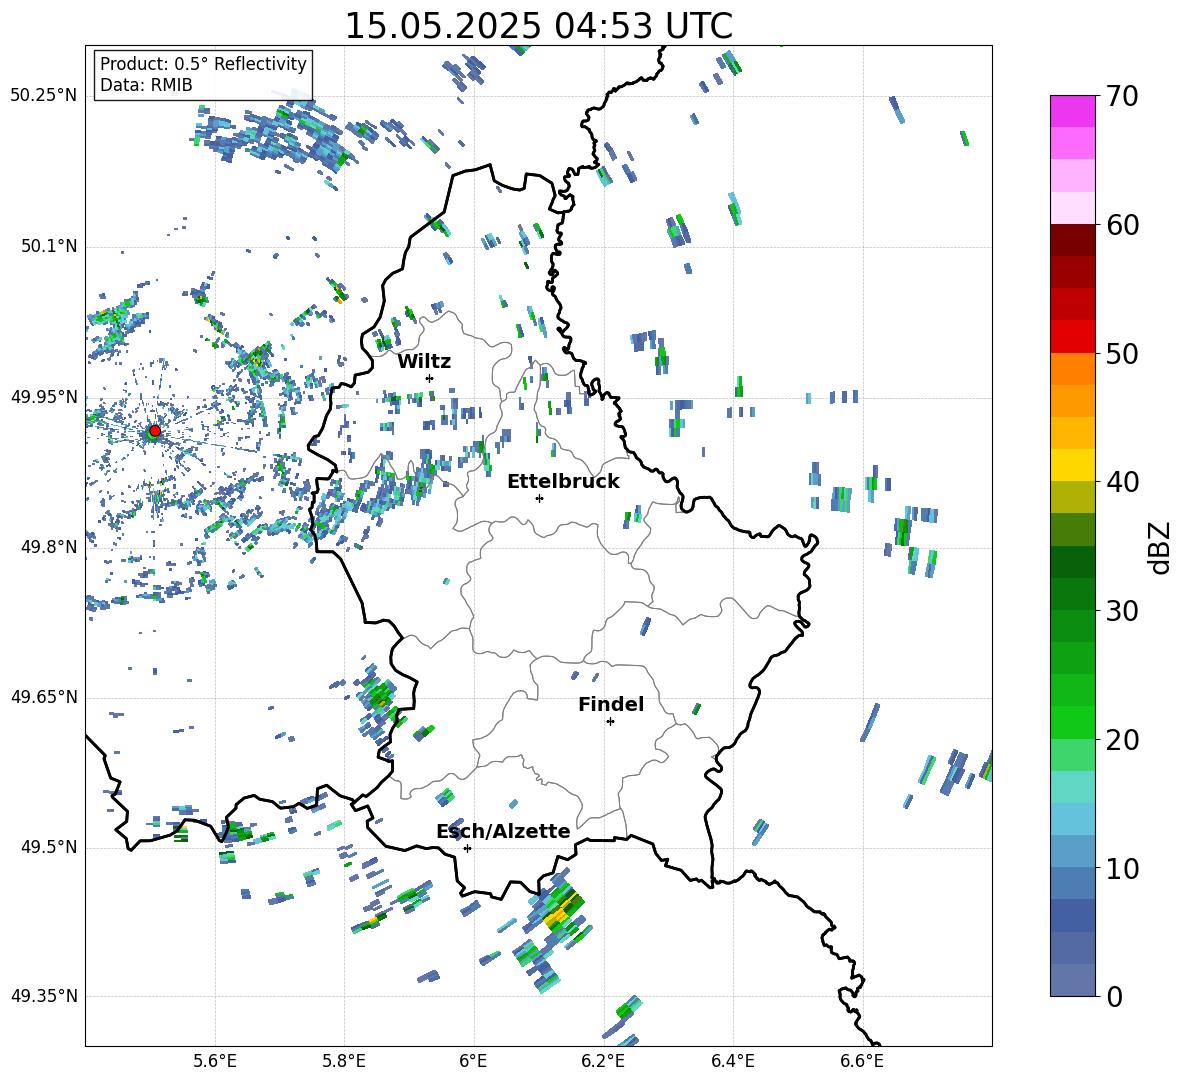
Task: Click the 6.4°E longitude label
Action: tap(732, 1061)
